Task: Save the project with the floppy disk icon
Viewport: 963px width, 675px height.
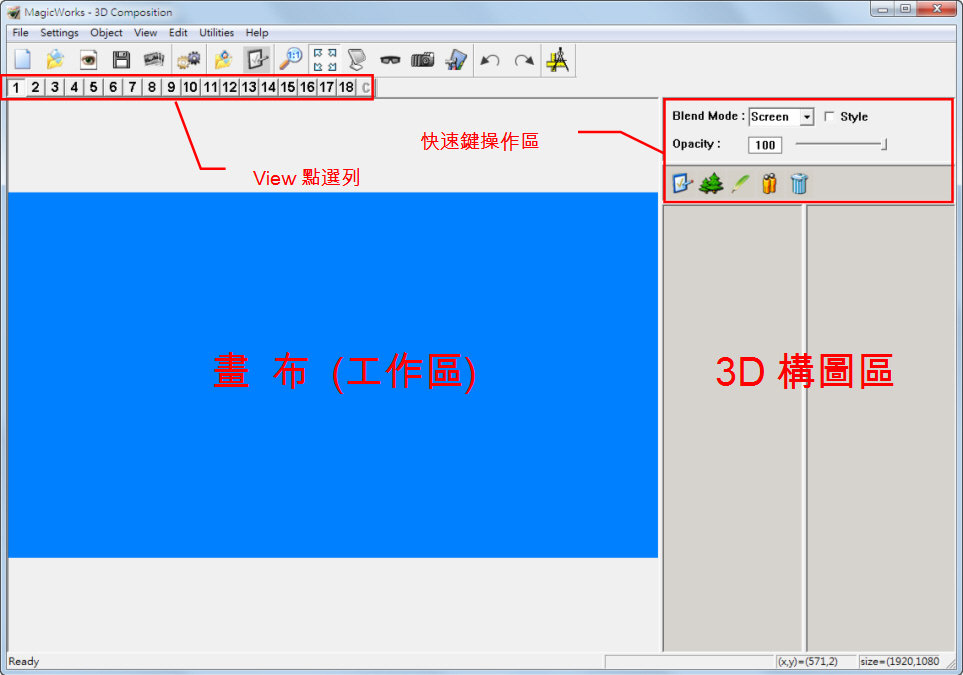Action: click(121, 59)
